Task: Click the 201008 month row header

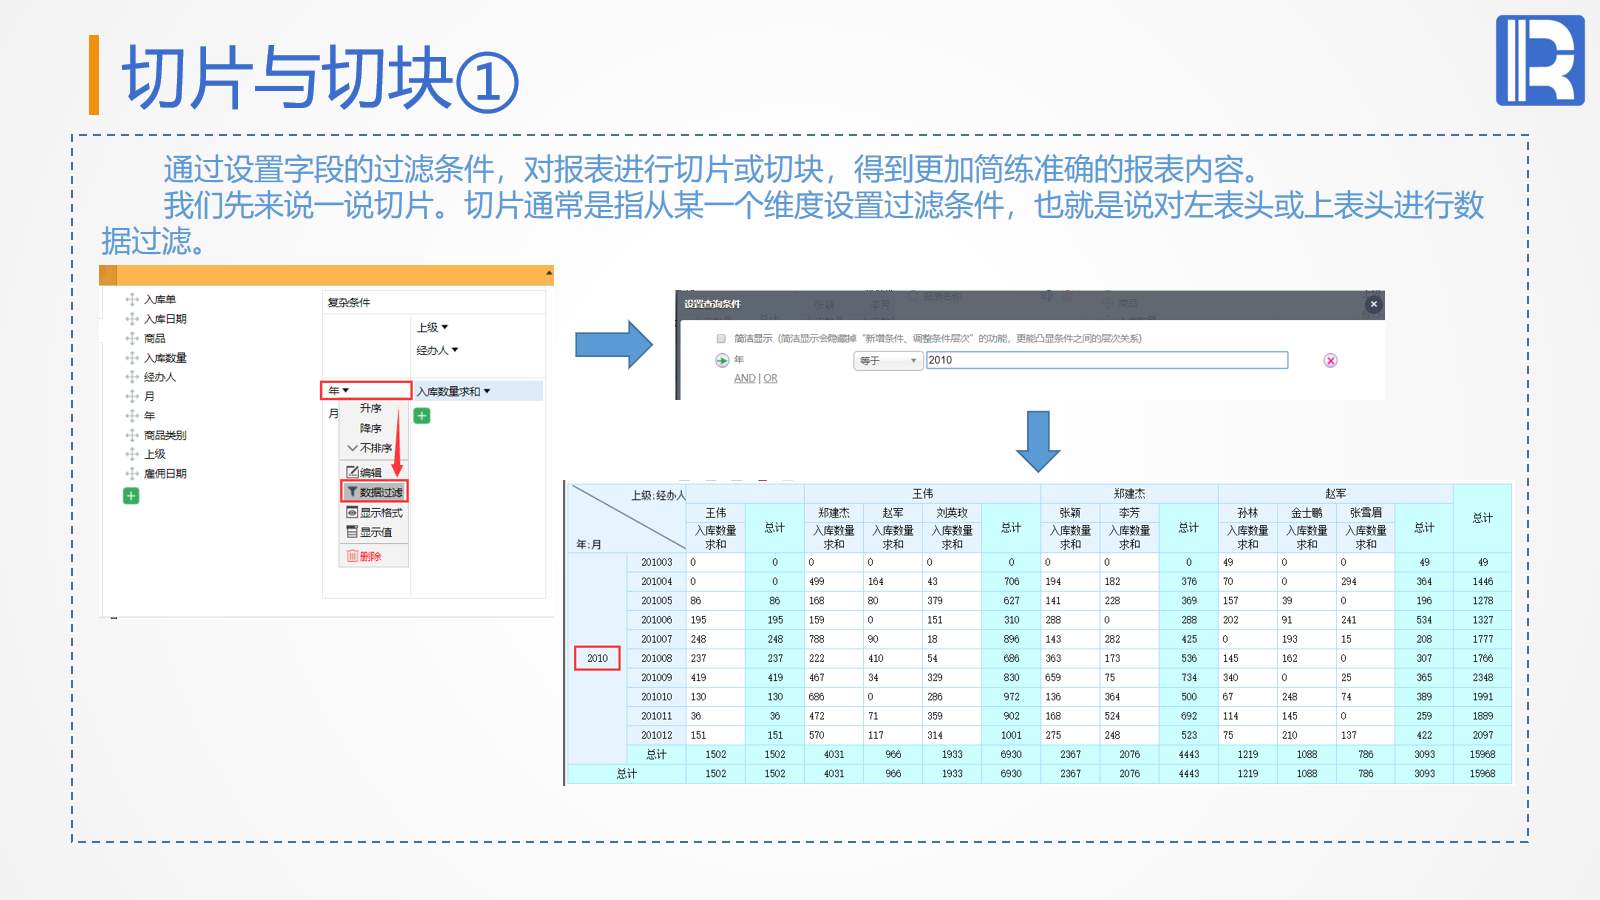Action: [657, 658]
